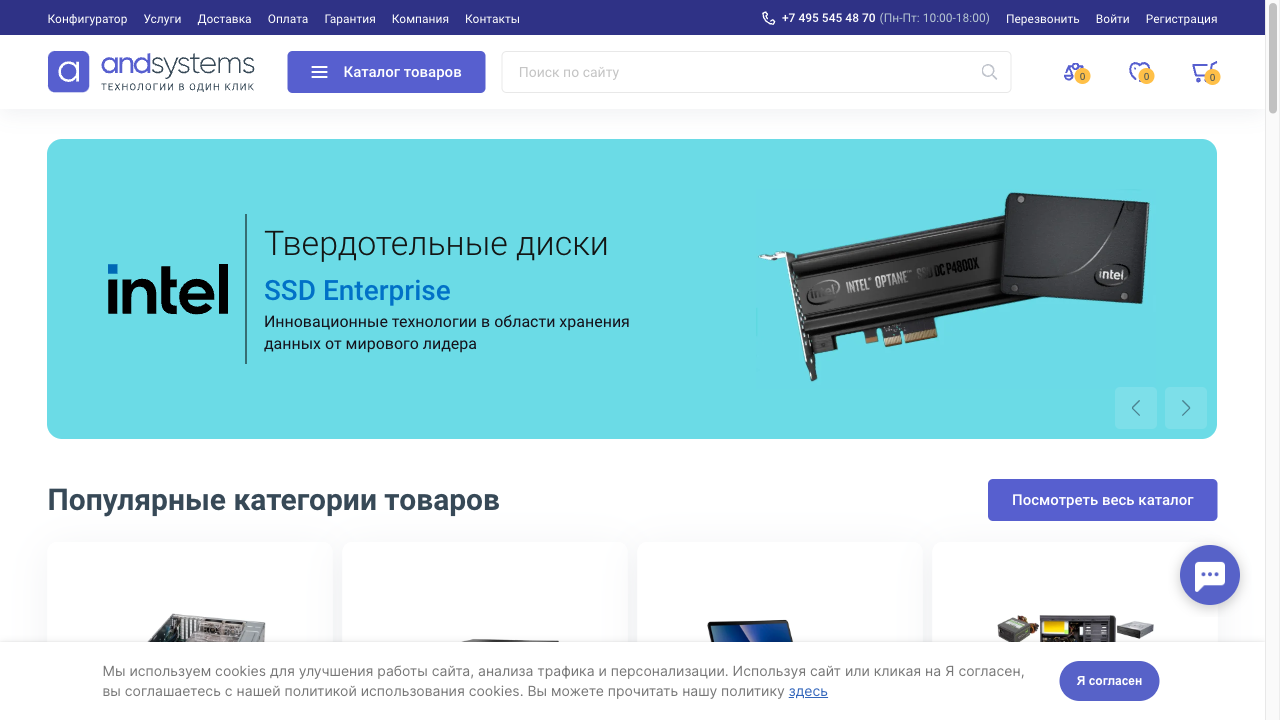Open Услуги in top menu

pyautogui.click(x=163, y=19)
